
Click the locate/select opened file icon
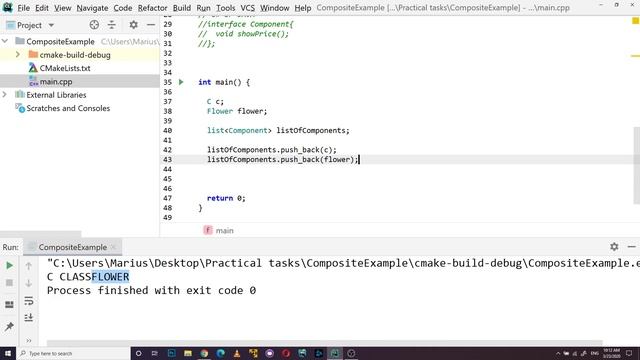tap(94, 25)
